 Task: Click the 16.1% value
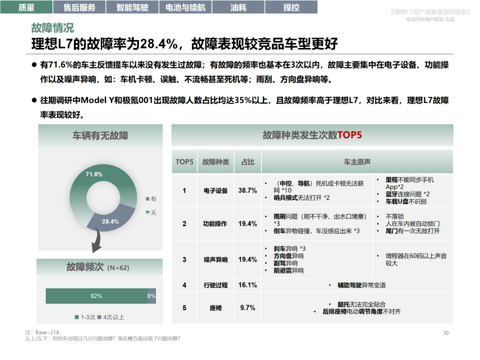pos(248,285)
